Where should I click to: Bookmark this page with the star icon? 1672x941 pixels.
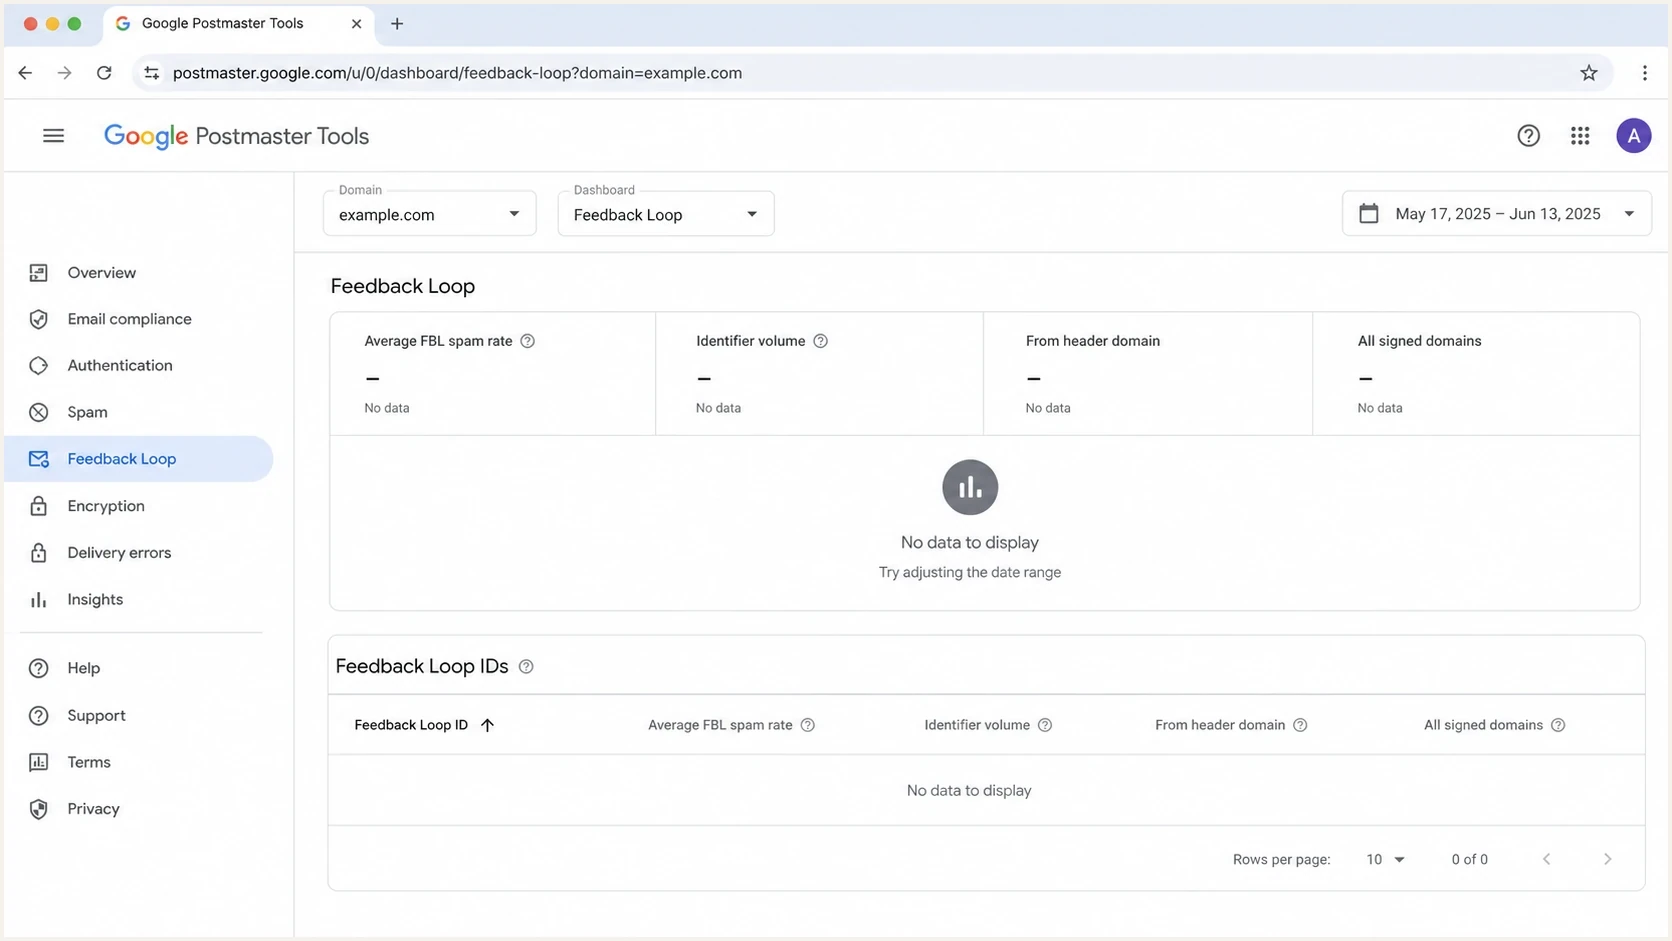(x=1589, y=73)
